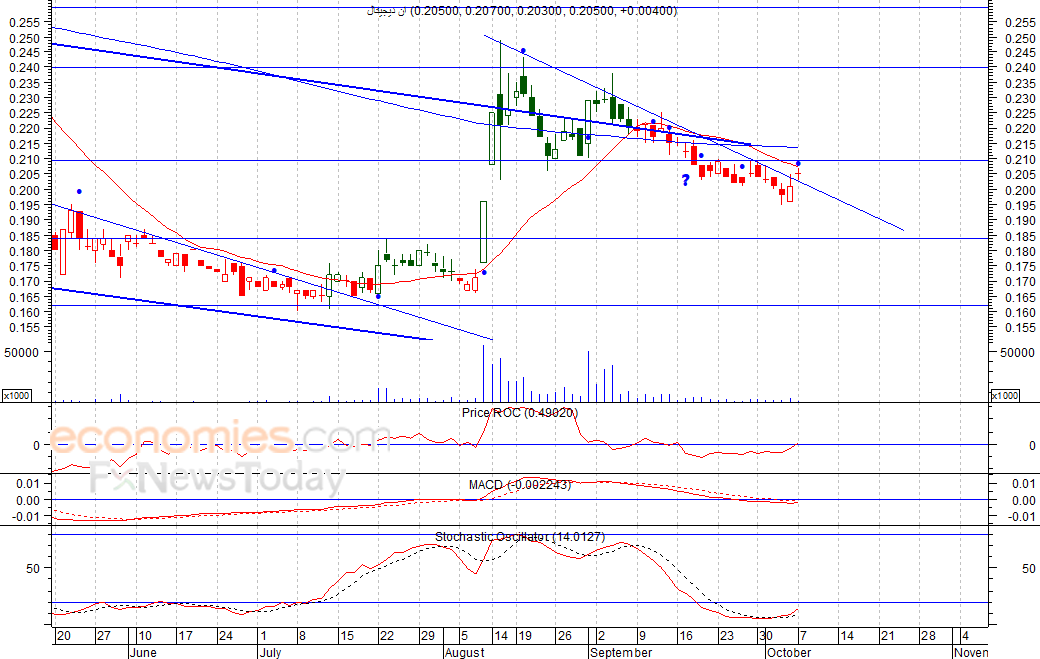The height and width of the screenshot is (659, 1040).
Task: Click 0.240 on the left price axis
Action: point(25,67)
